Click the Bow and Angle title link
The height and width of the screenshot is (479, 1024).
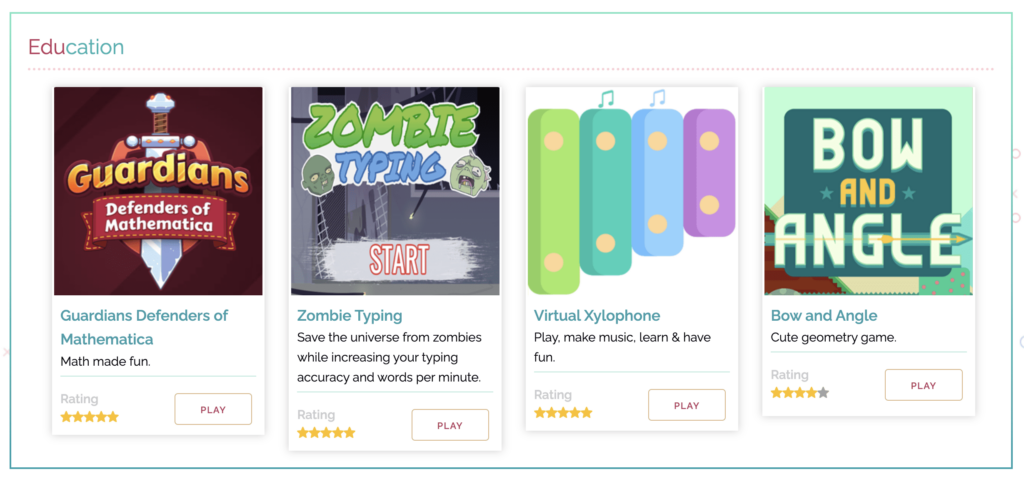point(824,316)
